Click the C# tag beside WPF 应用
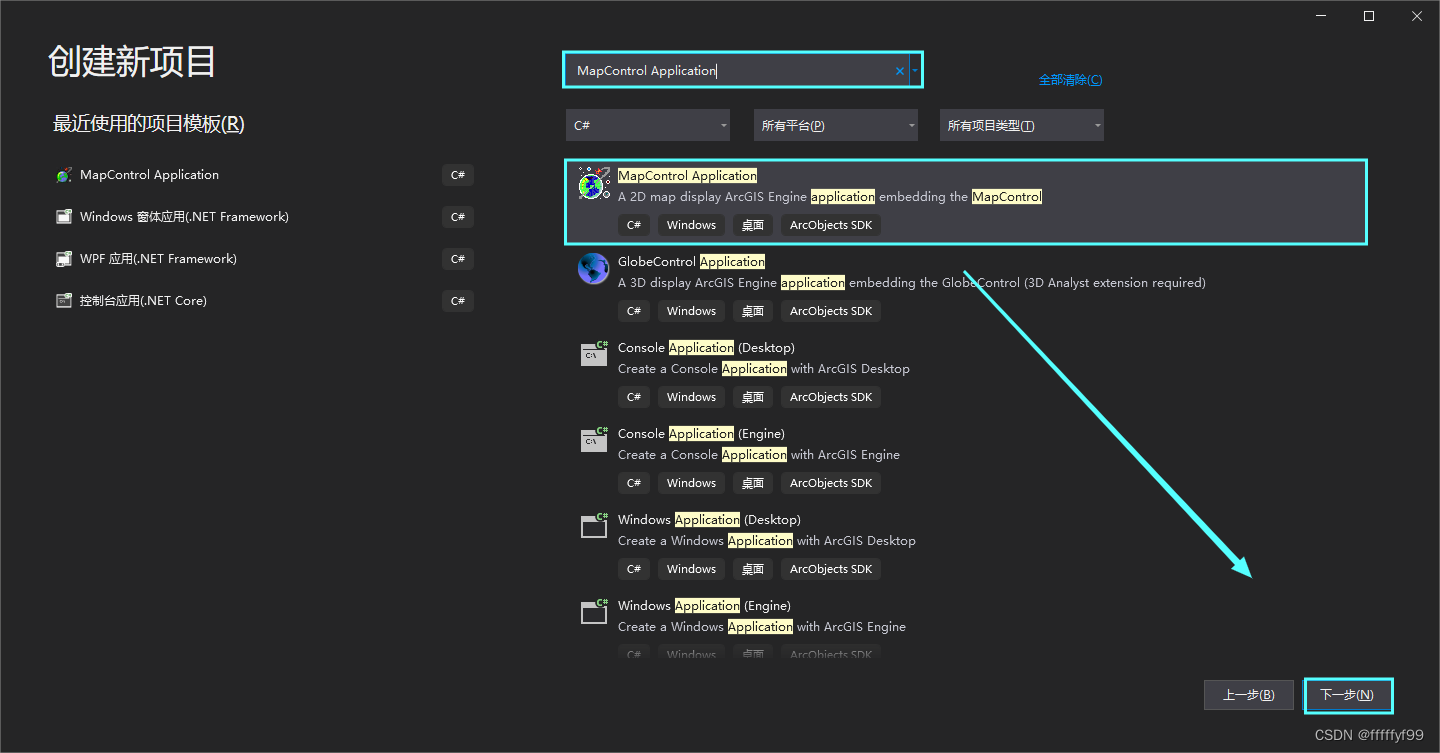 pyautogui.click(x=458, y=259)
